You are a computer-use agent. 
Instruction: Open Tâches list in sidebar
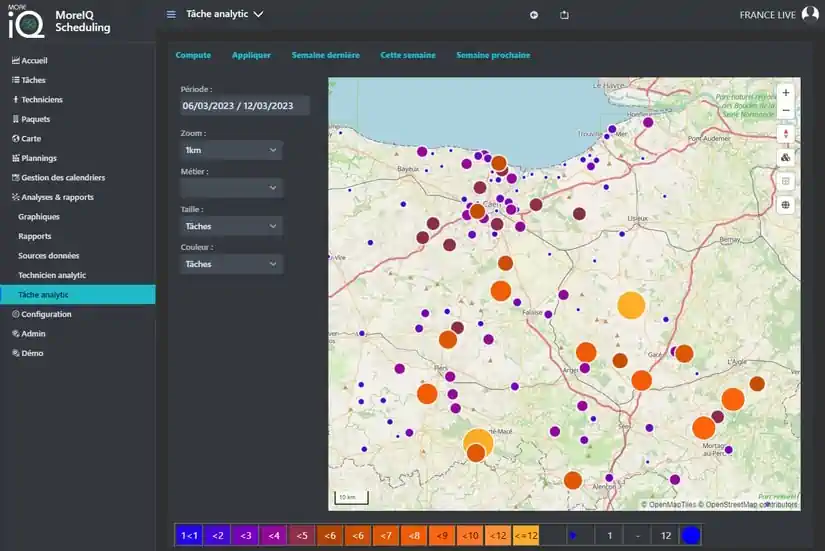(x=28, y=80)
